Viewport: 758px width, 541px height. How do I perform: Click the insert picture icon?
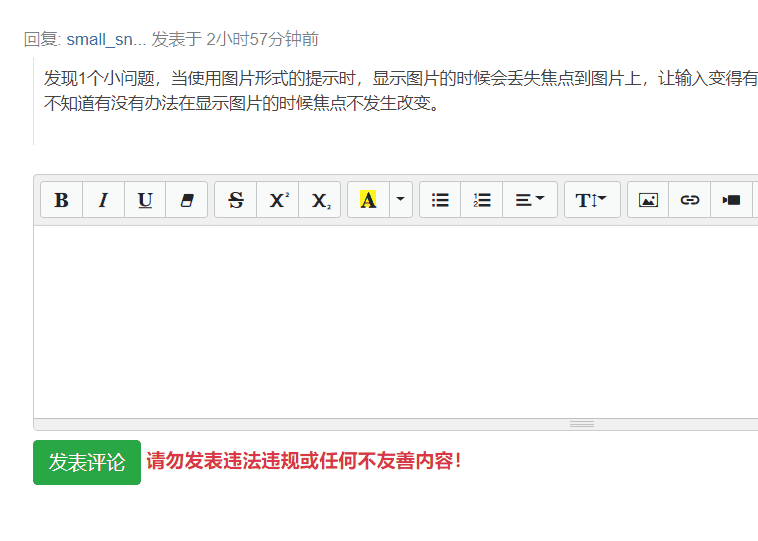pos(648,200)
